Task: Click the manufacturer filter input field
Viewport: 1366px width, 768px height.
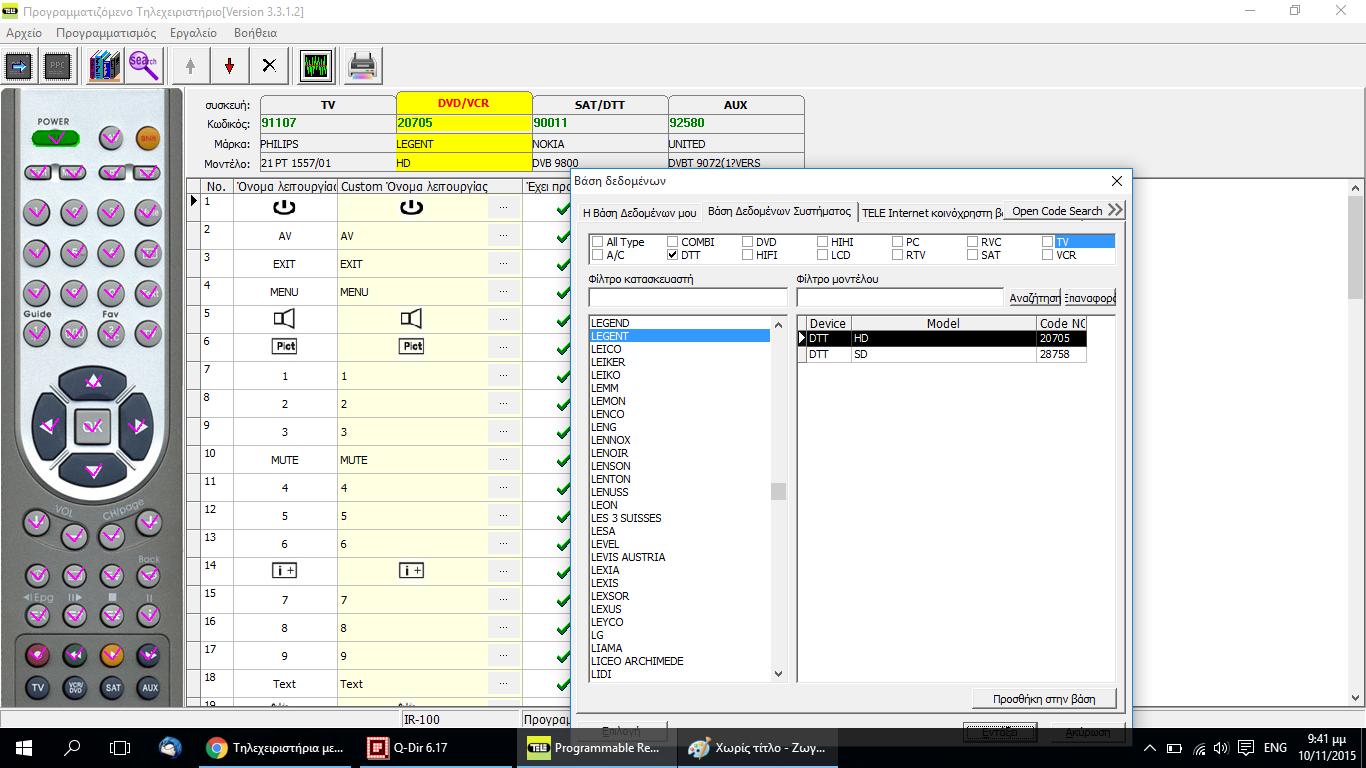Action: [688, 298]
